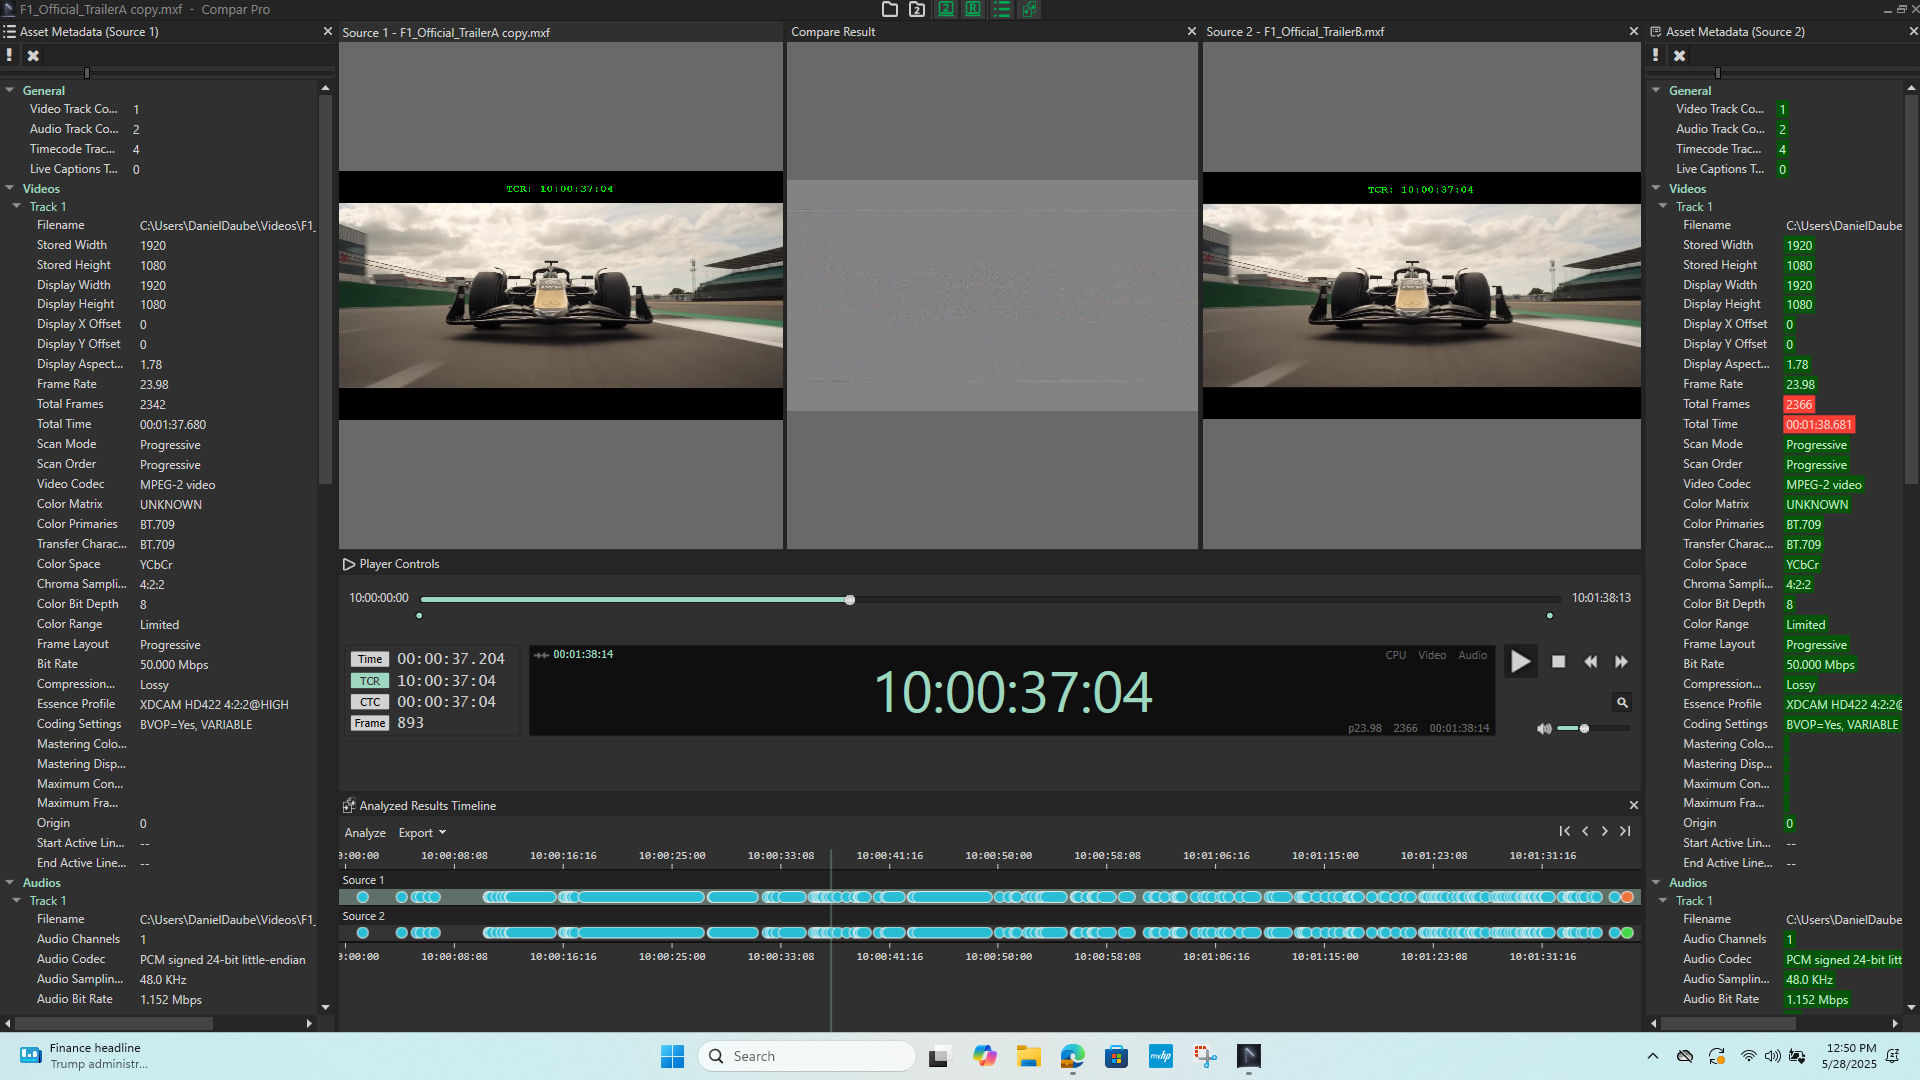Image resolution: width=1920 pixels, height=1080 pixels.
Task: Click the open Source 1 folder icon
Action: [x=889, y=9]
